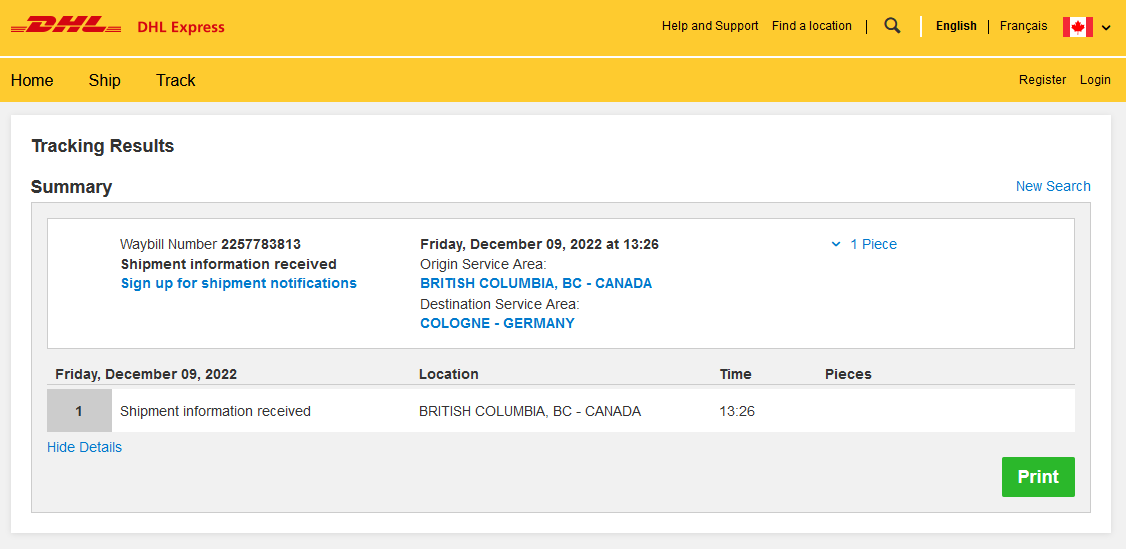
Task: Click the Canadian flag icon
Action: (1077, 27)
